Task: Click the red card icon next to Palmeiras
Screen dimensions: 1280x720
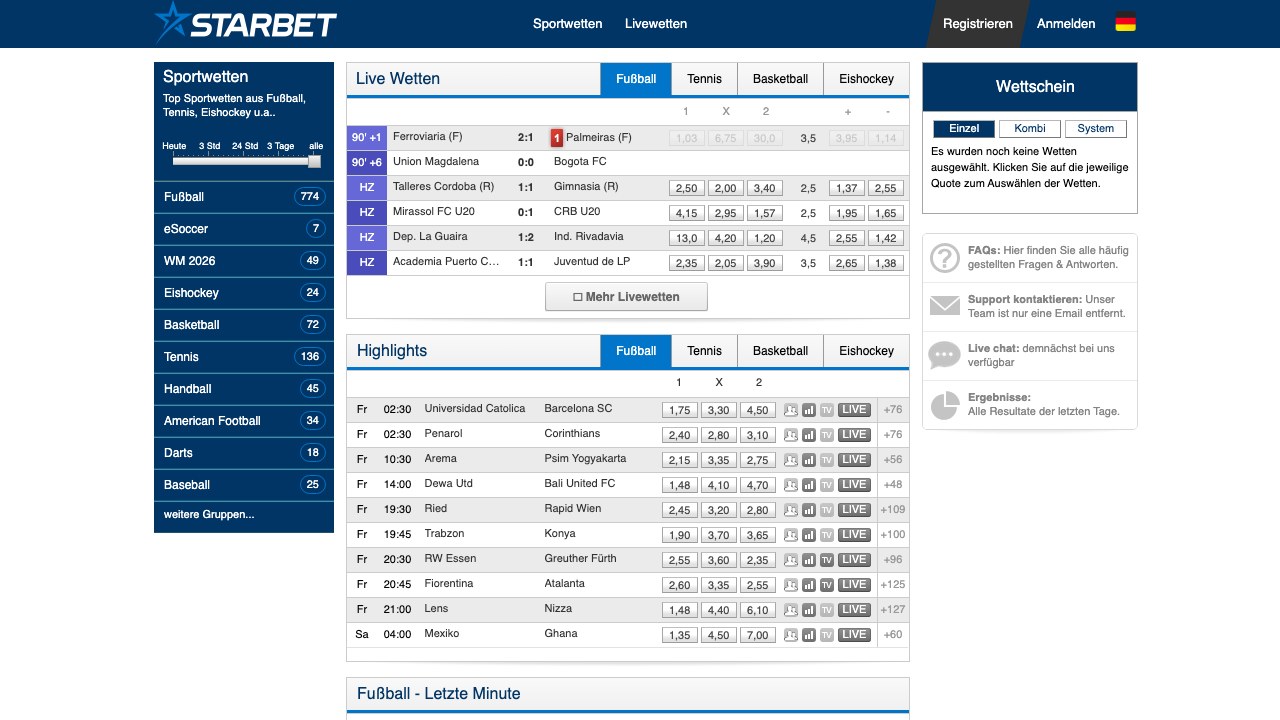Action: [557, 138]
